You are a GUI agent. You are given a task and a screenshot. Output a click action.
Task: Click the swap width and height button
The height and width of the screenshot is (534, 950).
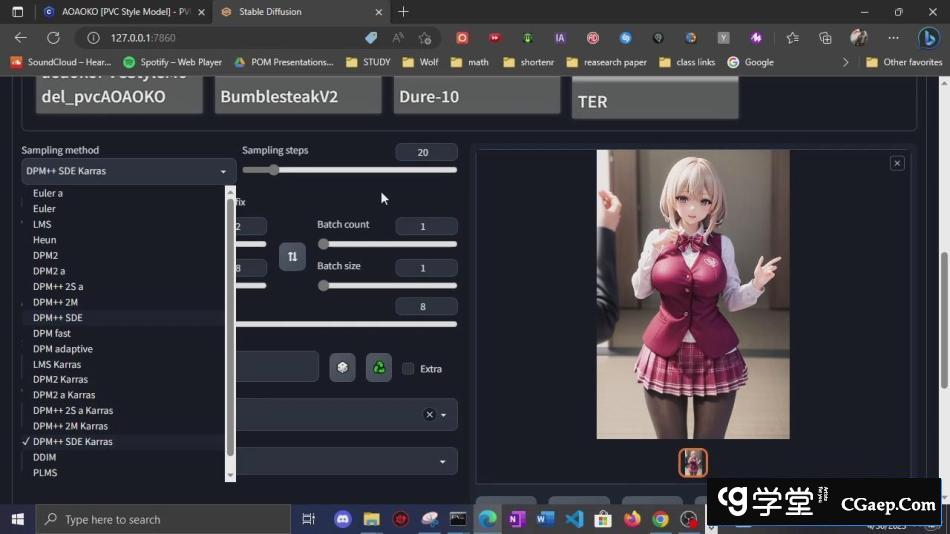(292, 256)
